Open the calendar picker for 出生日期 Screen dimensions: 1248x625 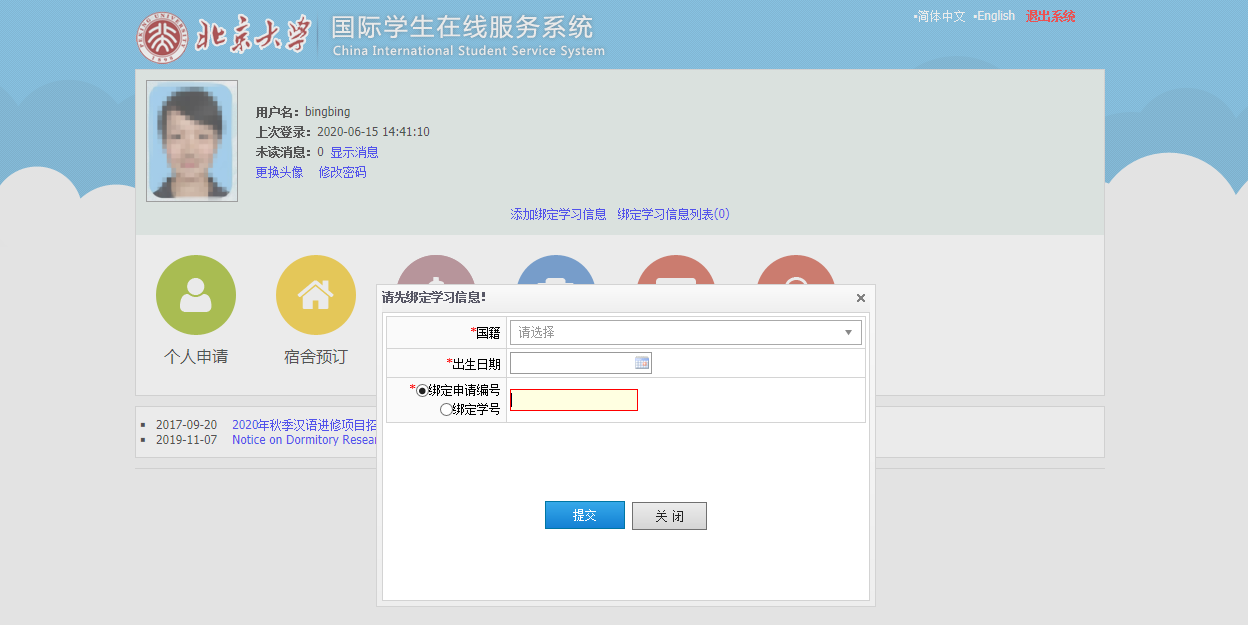[642, 363]
